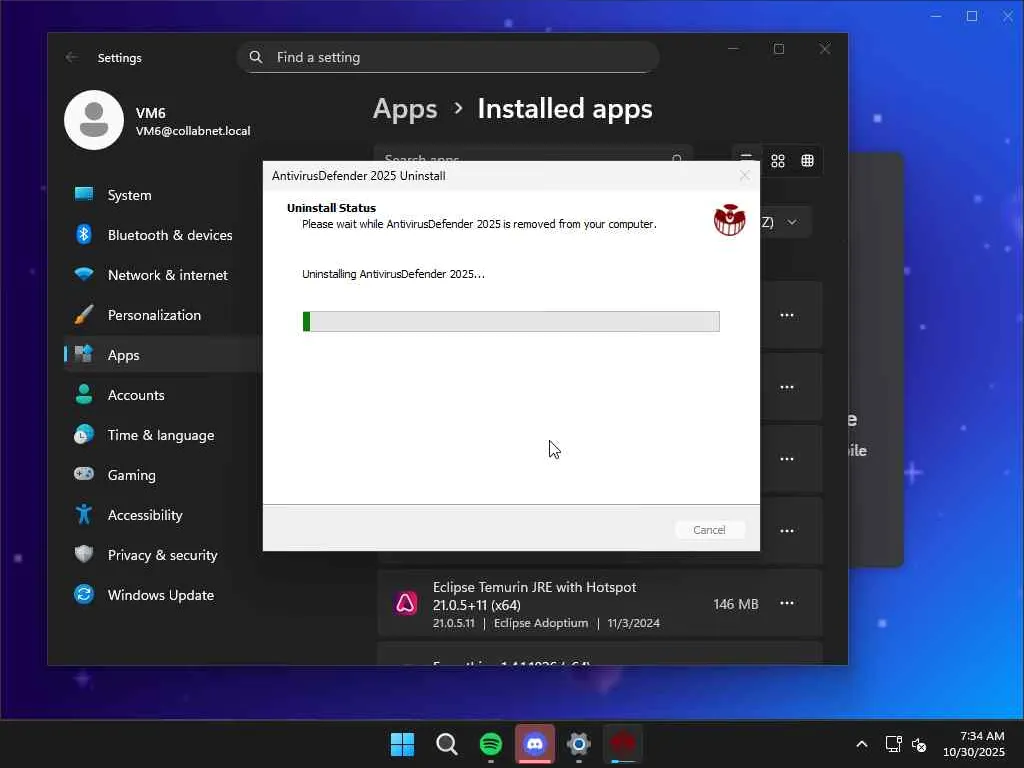The height and width of the screenshot is (768, 1024).
Task: Open Settings gear icon in taskbar
Action: 579,744
